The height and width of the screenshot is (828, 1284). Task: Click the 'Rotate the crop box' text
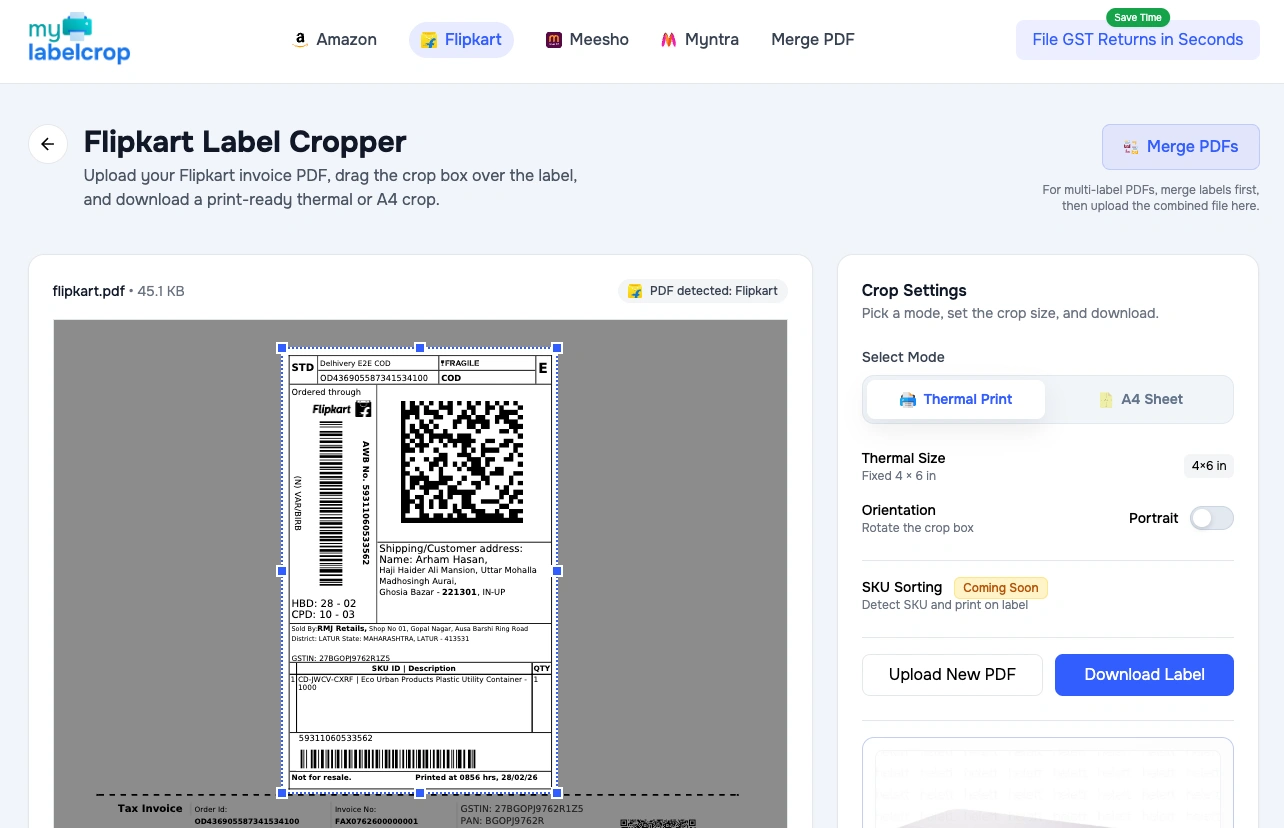(x=918, y=528)
